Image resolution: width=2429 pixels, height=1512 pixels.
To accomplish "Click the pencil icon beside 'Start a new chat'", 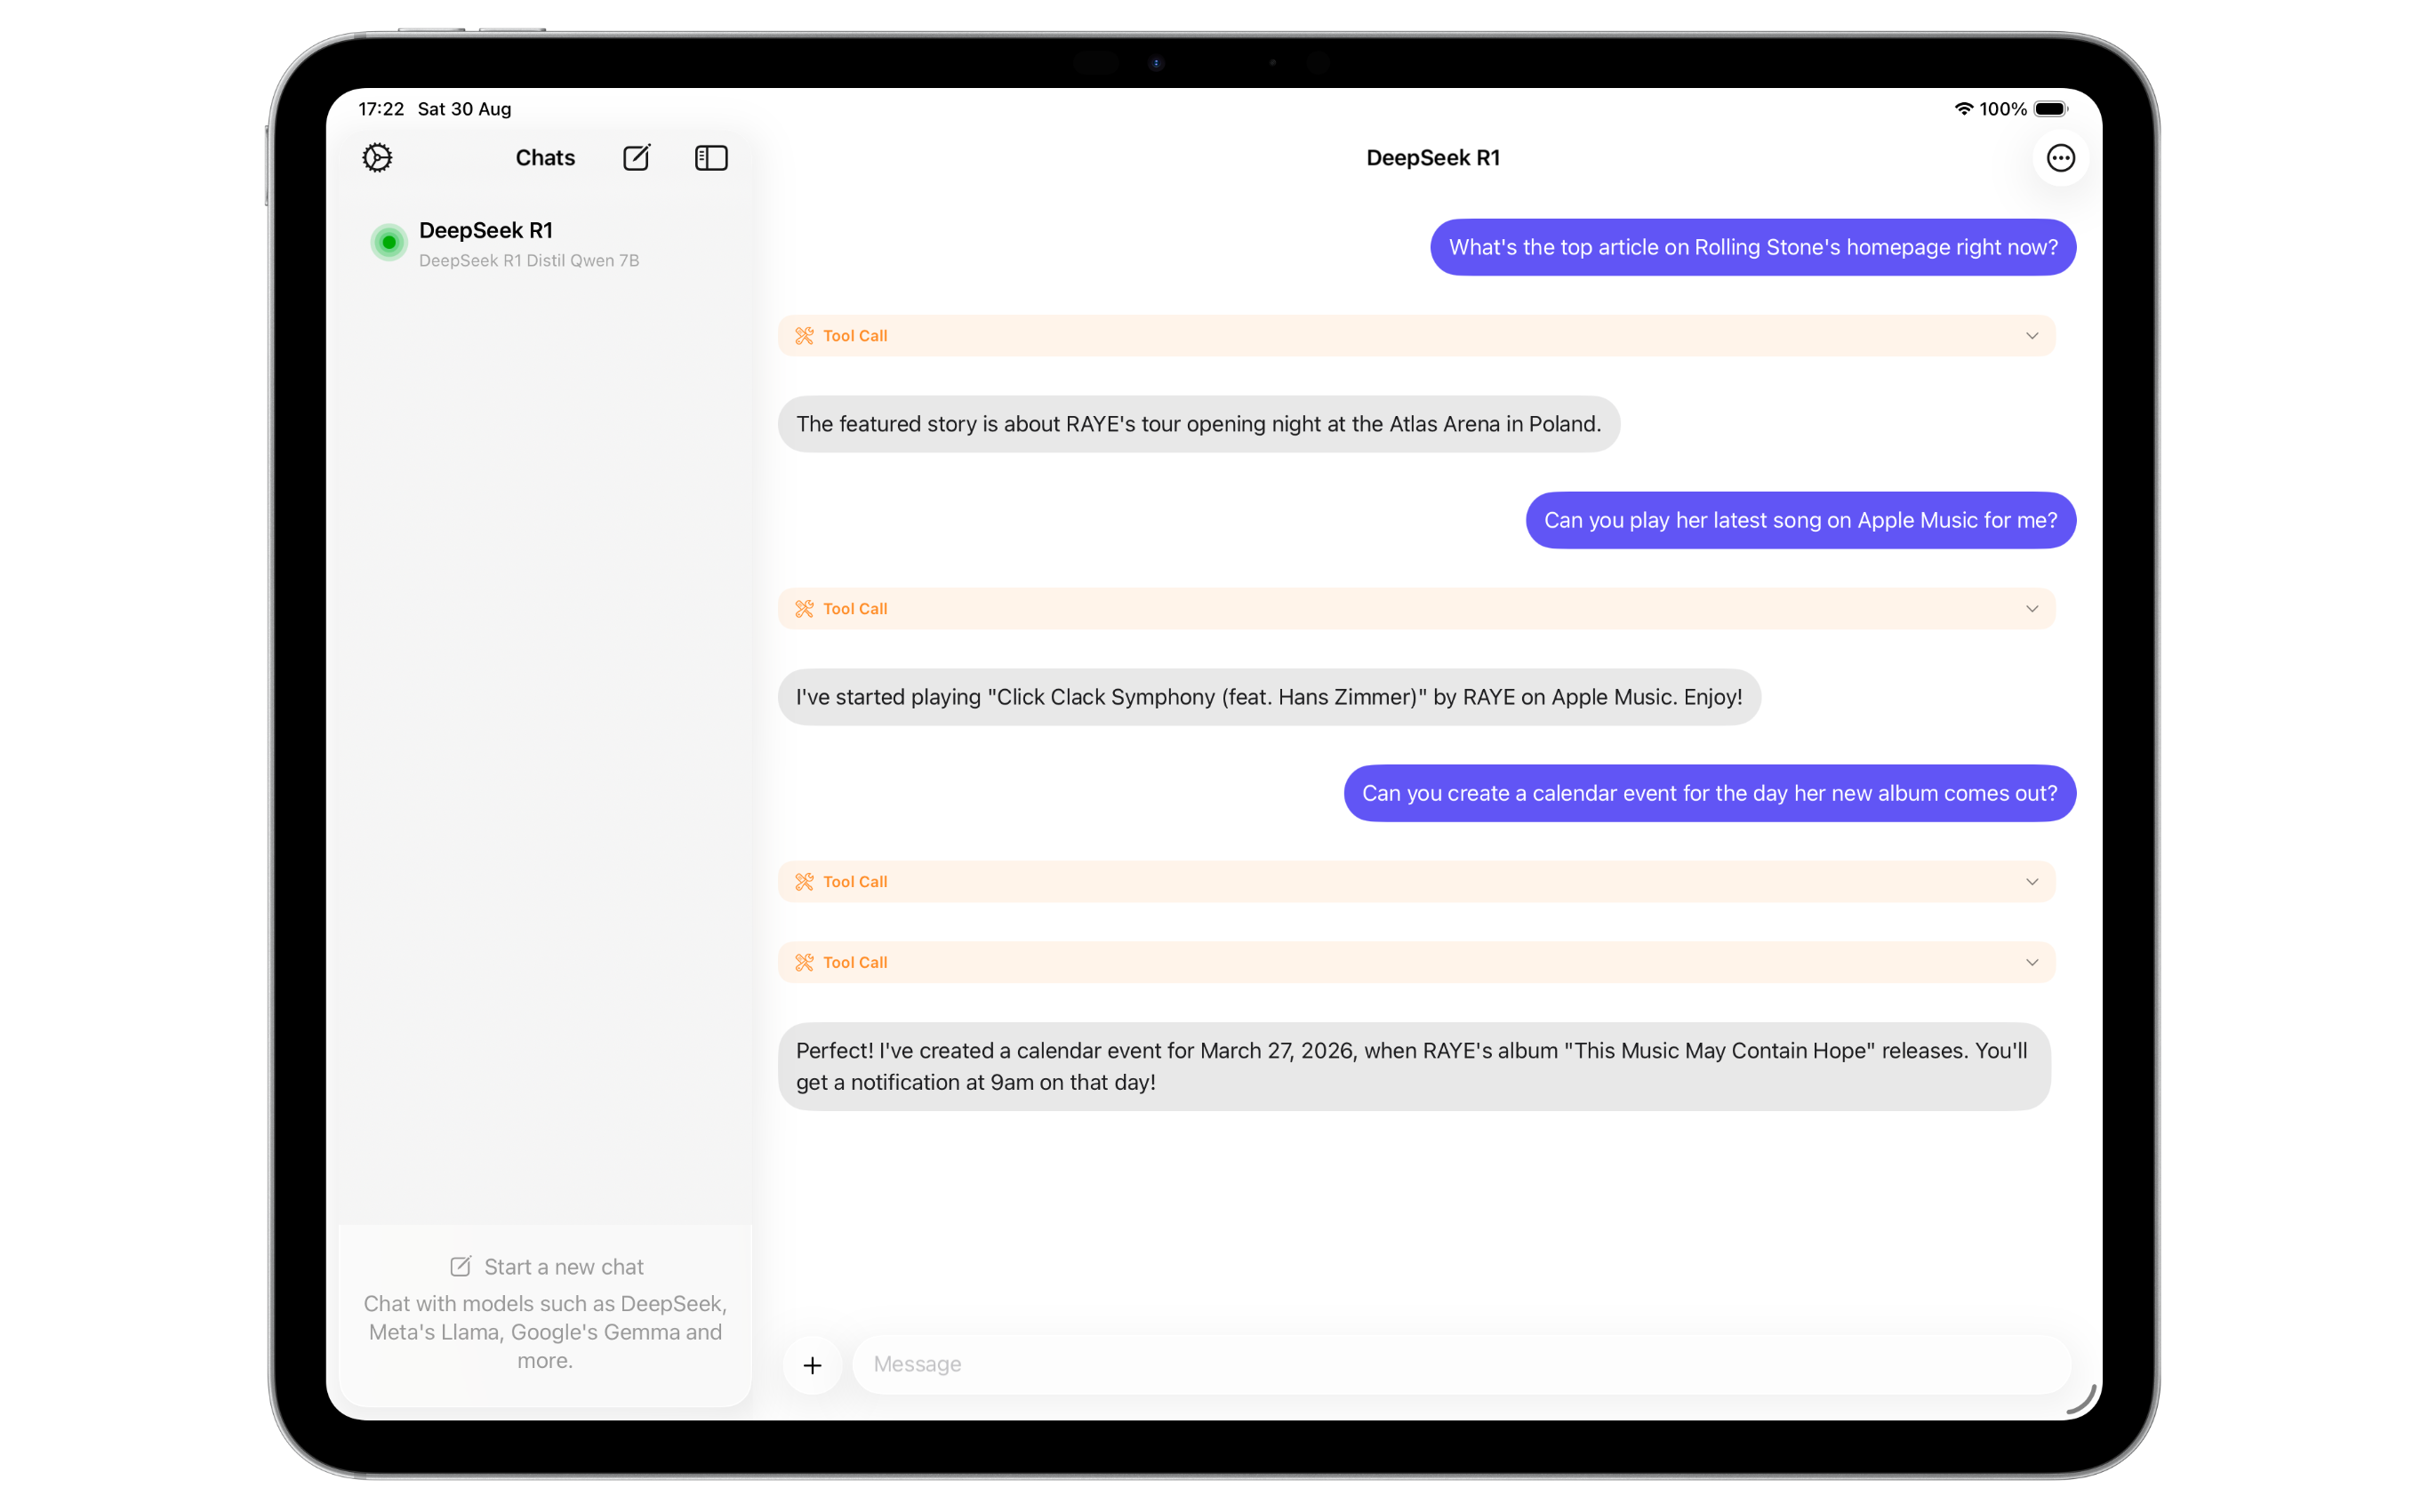I will (460, 1267).
